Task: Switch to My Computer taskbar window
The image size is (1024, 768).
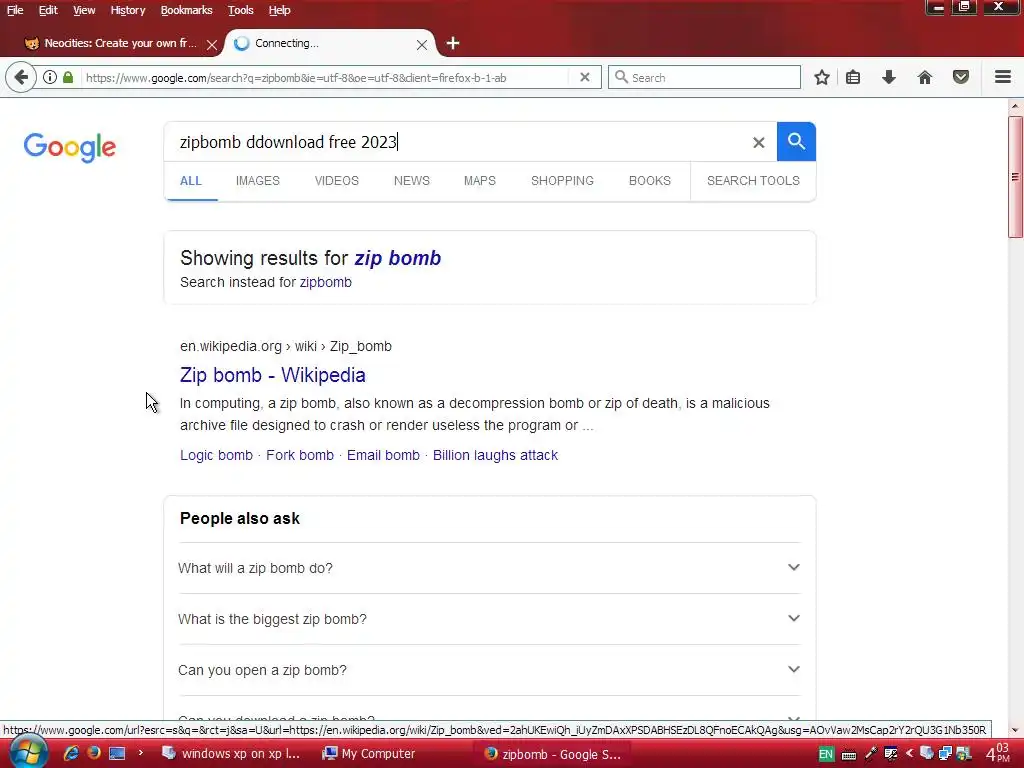Action: [x=370, y=754]
